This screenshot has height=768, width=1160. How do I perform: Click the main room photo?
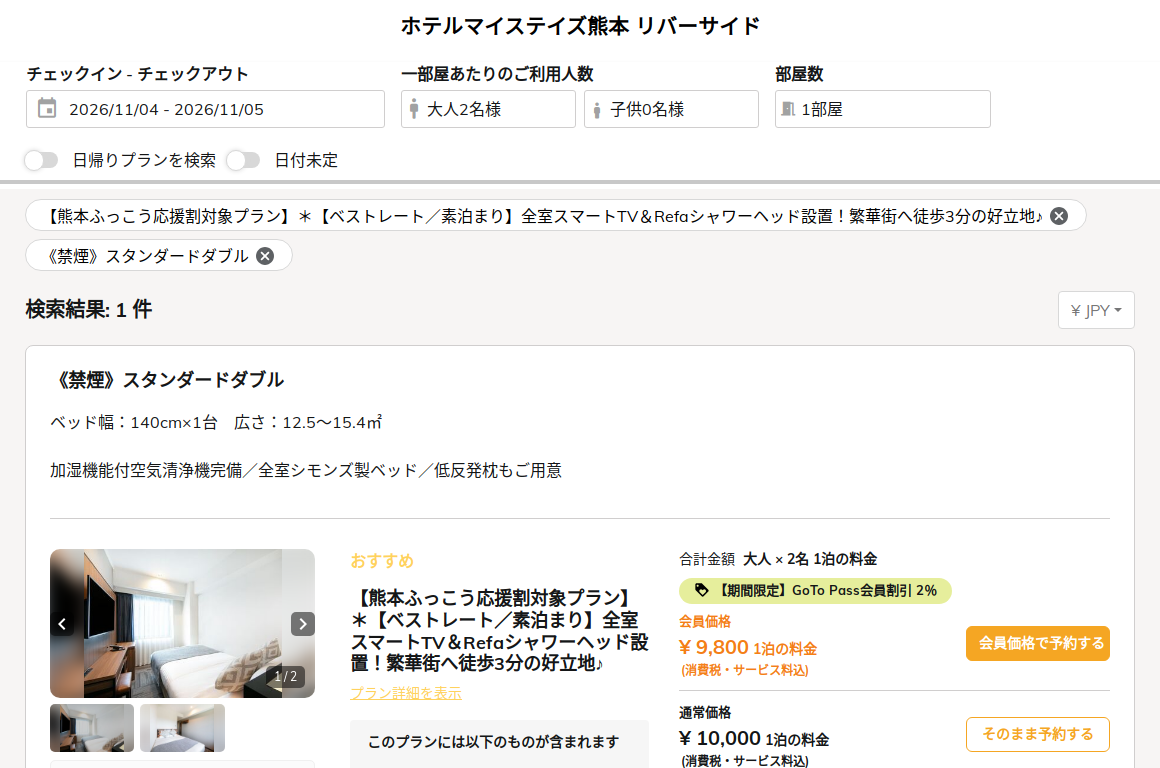click(x=182, y=623)
